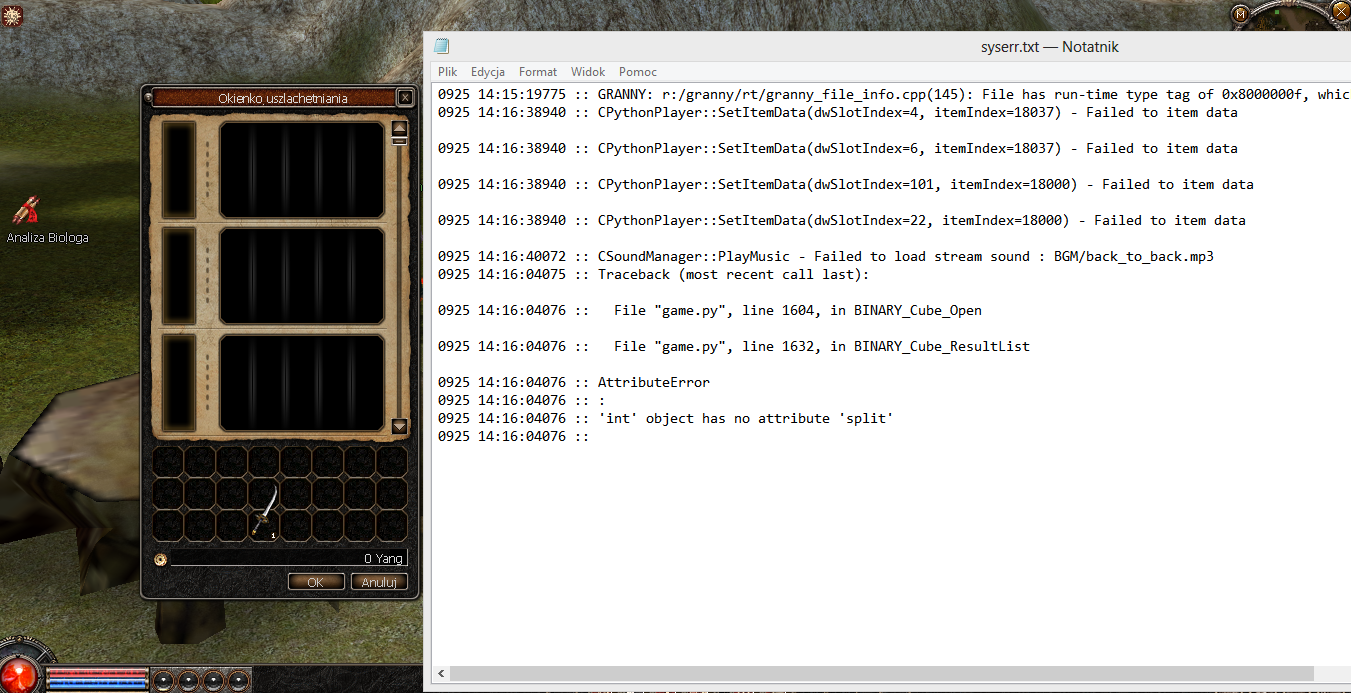Select middle result's large black slot

[x=302, y=276]
